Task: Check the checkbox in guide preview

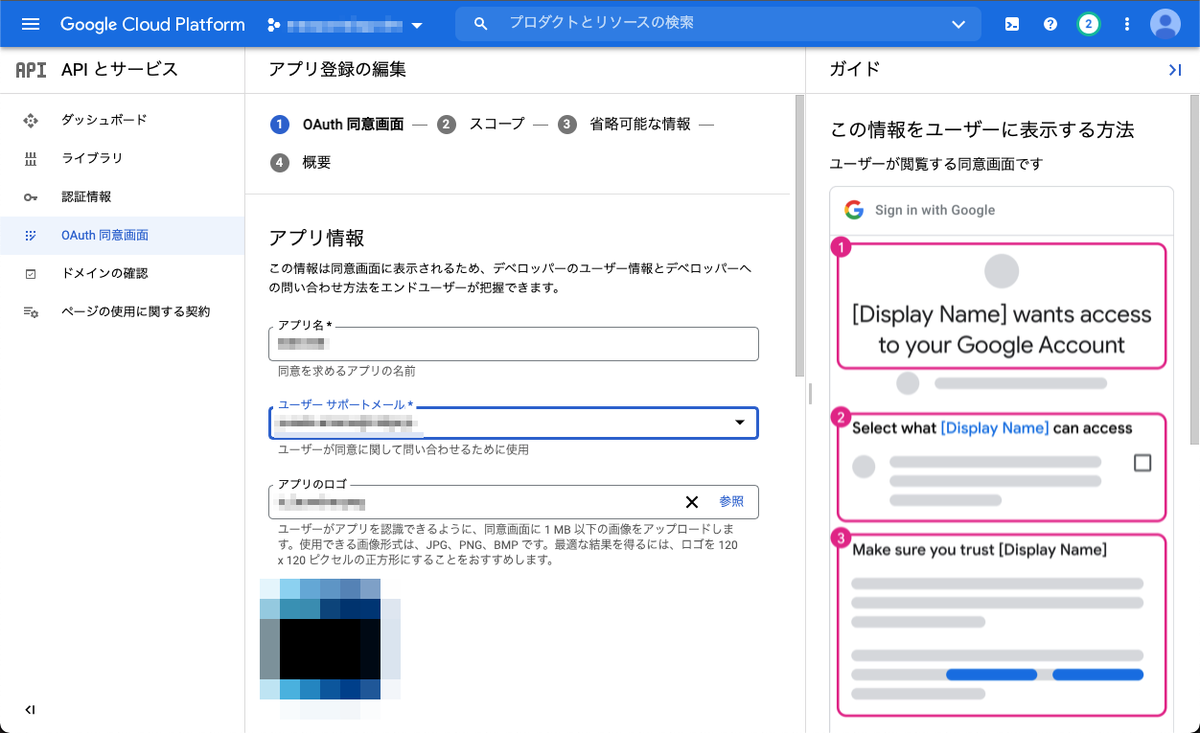Action: point(1143,463)
